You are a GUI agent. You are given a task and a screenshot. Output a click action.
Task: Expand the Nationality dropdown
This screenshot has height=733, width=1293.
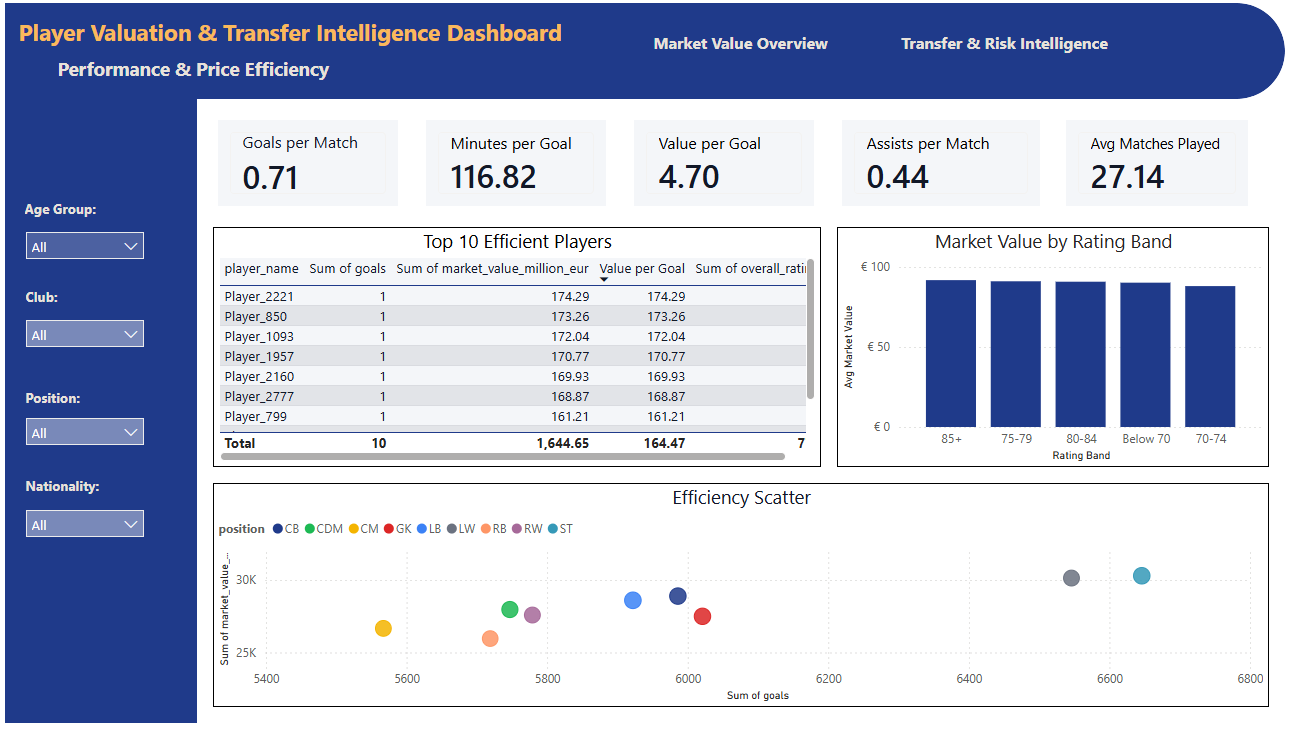(85, 524)
